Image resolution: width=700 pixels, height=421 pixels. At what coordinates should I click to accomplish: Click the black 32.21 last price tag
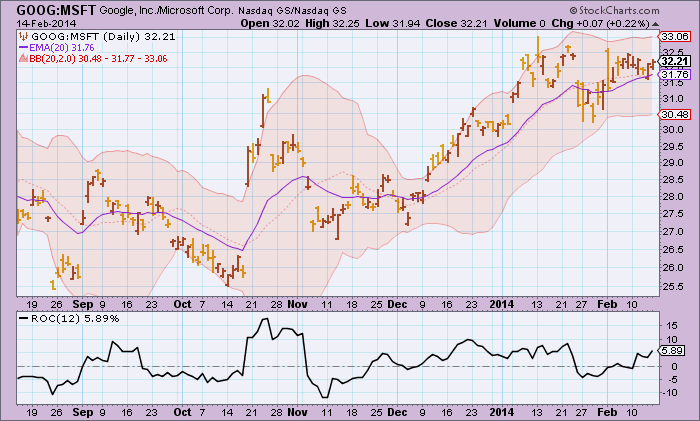click(675, 62)
